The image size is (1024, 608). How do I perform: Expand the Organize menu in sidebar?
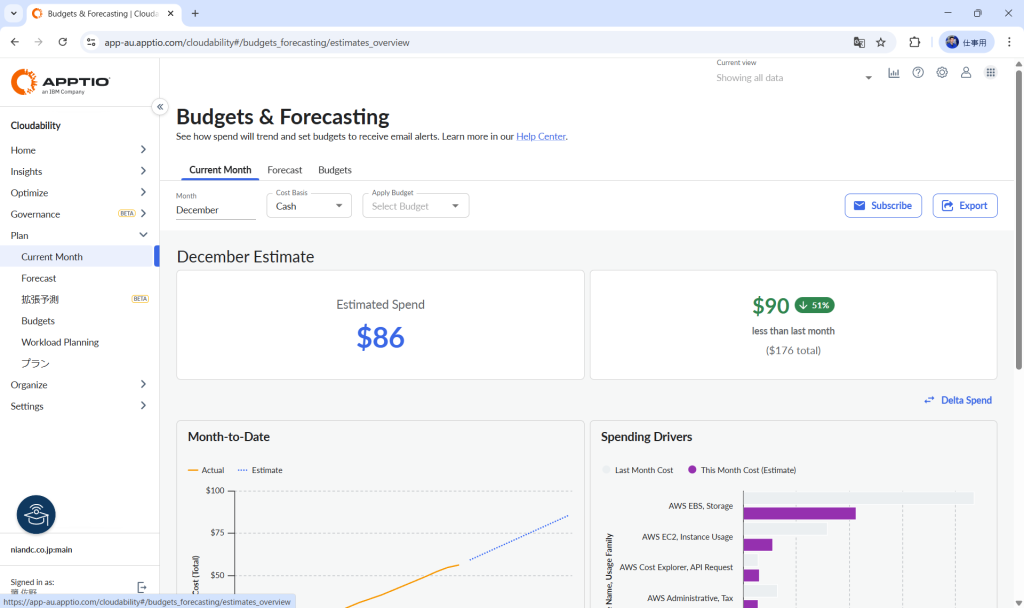point(79,385)
